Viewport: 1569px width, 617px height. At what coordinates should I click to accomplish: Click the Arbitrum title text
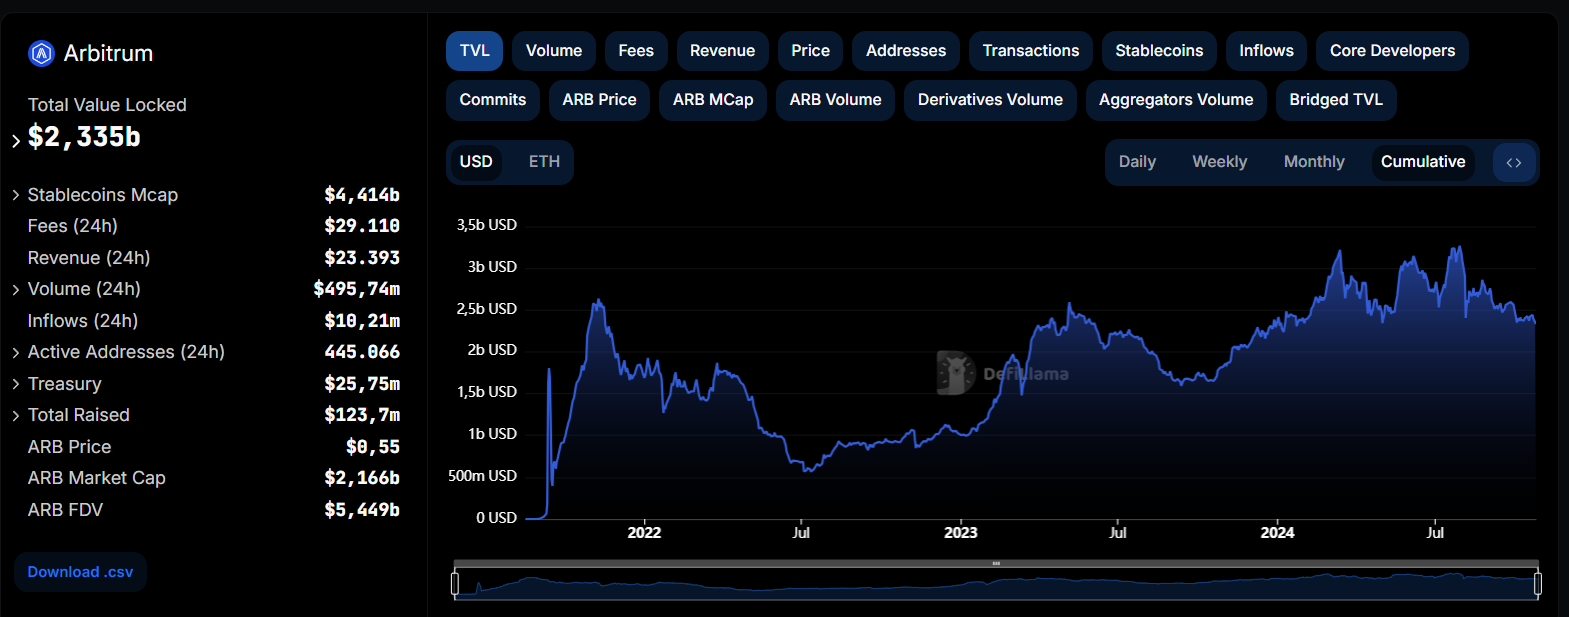[109, 53]
